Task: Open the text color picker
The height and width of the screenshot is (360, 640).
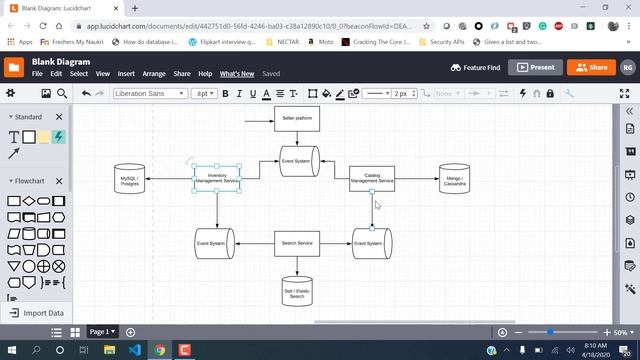Action: 267,94
